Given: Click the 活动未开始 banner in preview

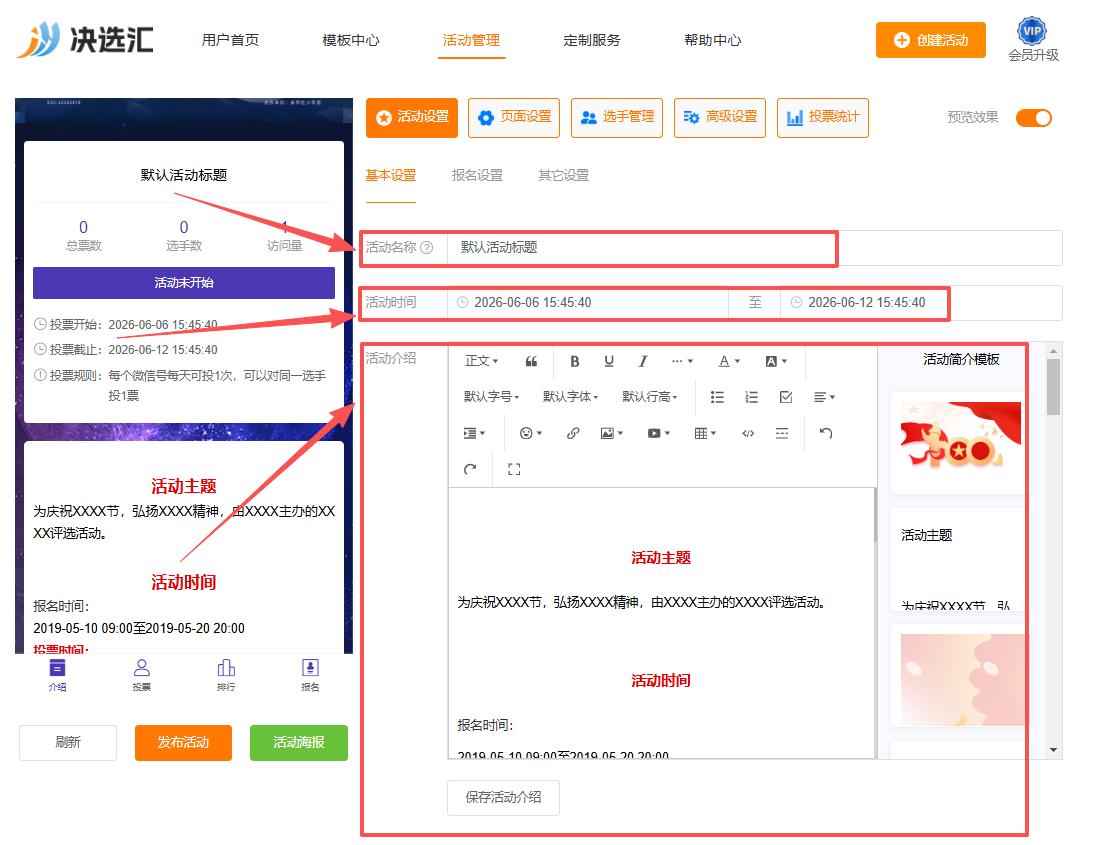Looking at the screenshot, I should 184,283.
